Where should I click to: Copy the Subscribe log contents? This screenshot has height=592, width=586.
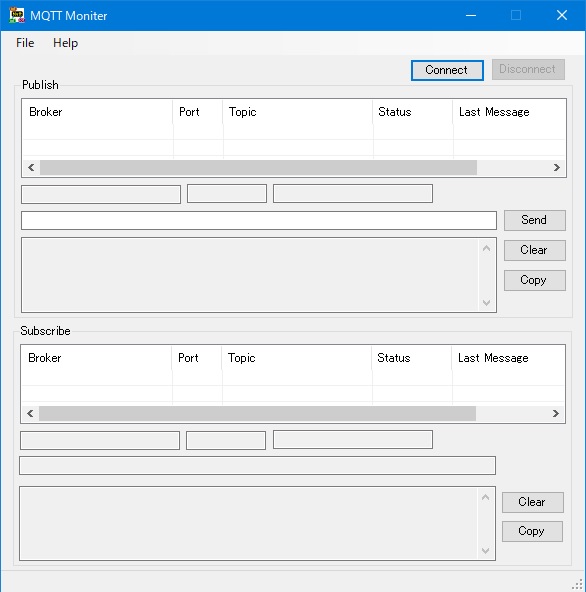pyautogui.click(x=532, y=531)
